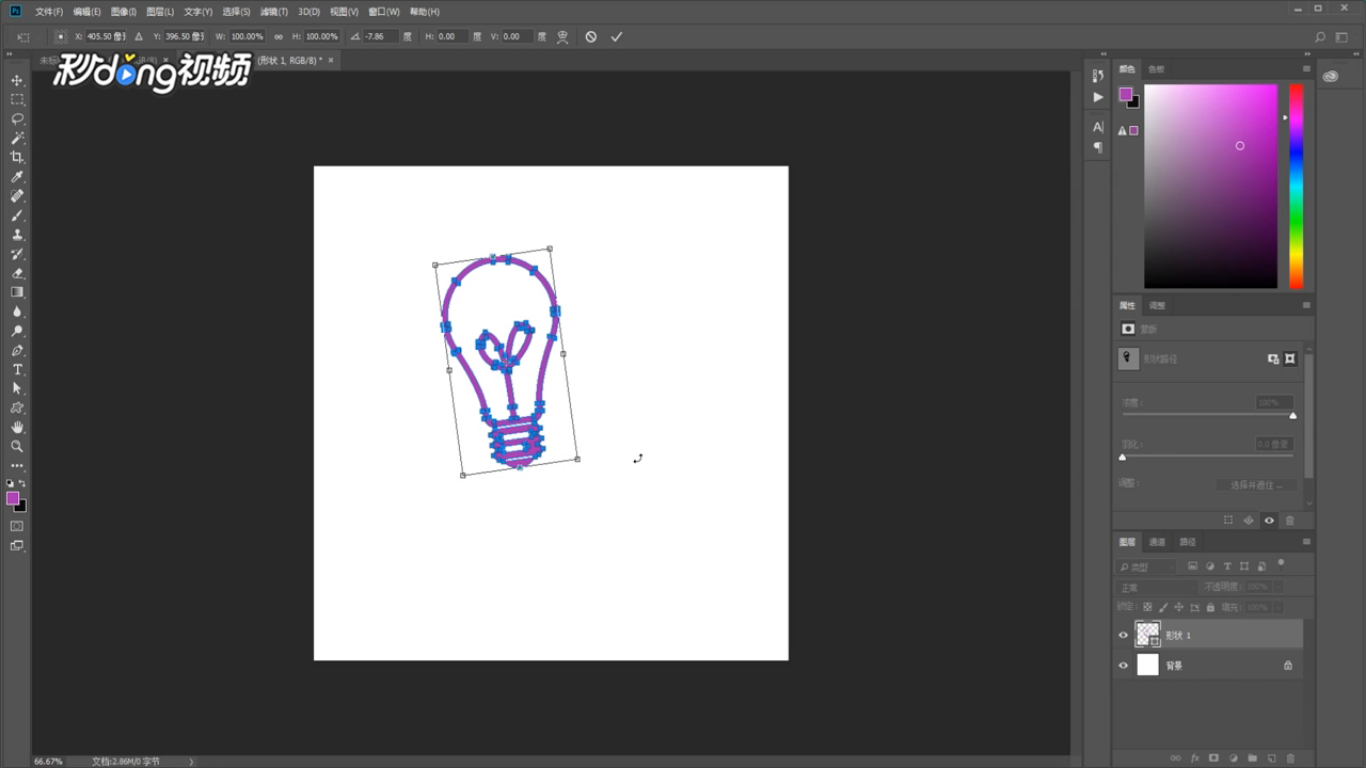Select the History Brush tool
This screenshot has width=1366, height=768.
pos(17,254)
